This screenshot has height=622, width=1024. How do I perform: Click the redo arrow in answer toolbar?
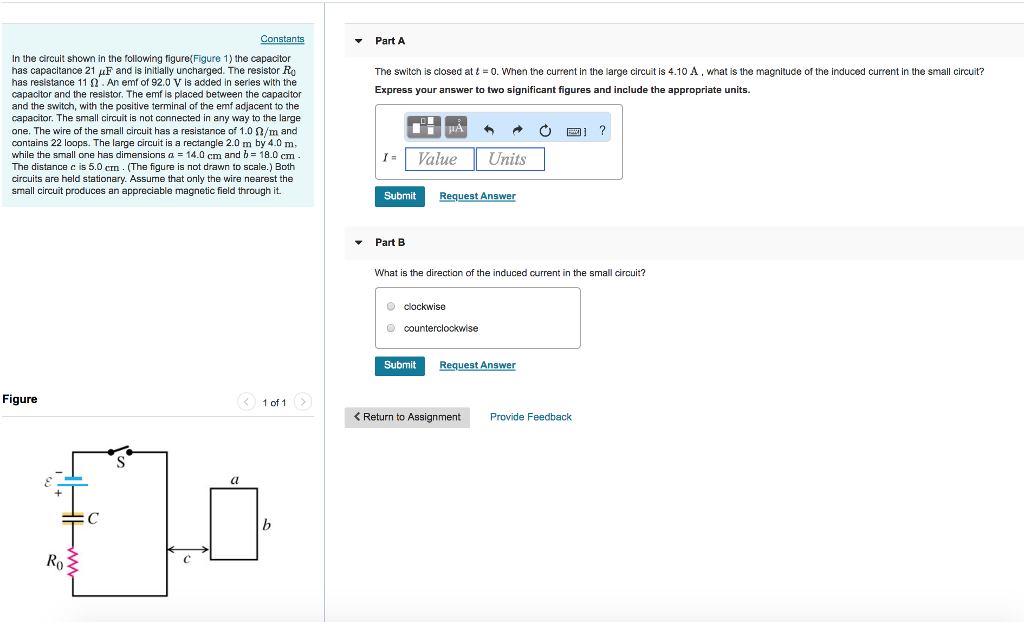(517, 128)
